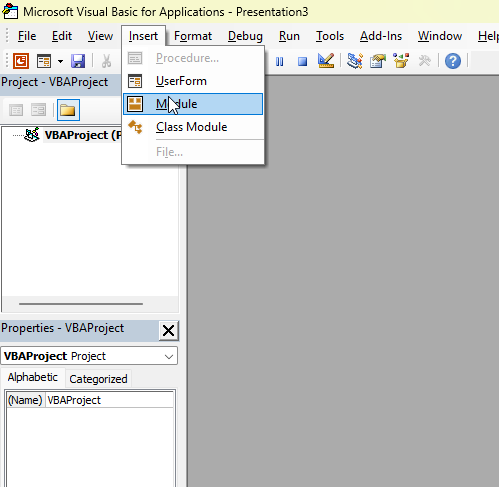The width and height of the screenshot is (499, 487).
Task: Close the Properties panel
Action: pos(168,331)
